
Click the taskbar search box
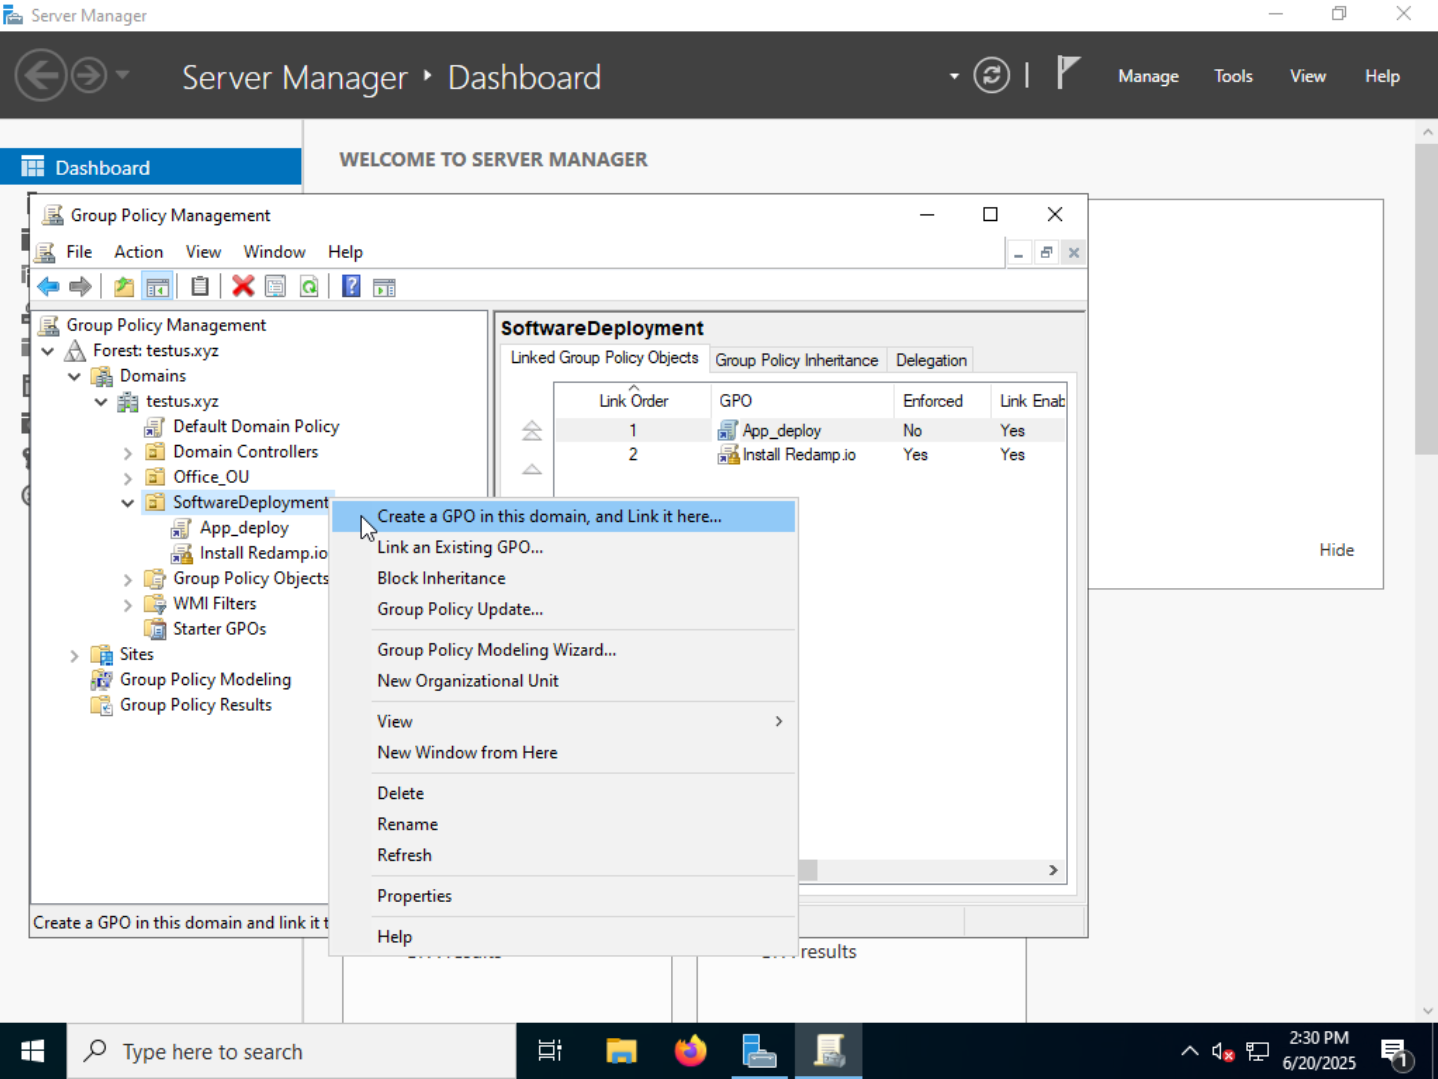click(x=291, y=1051)
